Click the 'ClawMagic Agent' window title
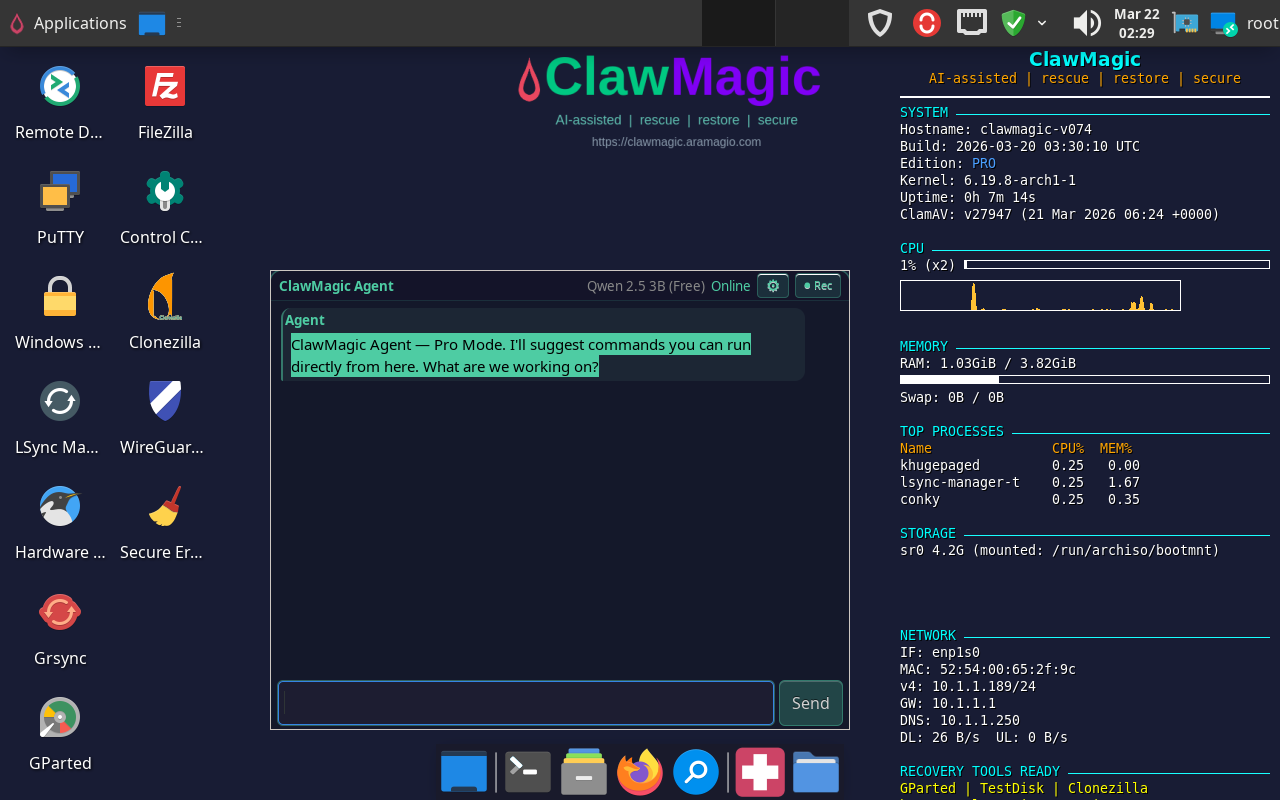Image resolution: width=1280 pixels, height=800 pixels. click(336, 286)
